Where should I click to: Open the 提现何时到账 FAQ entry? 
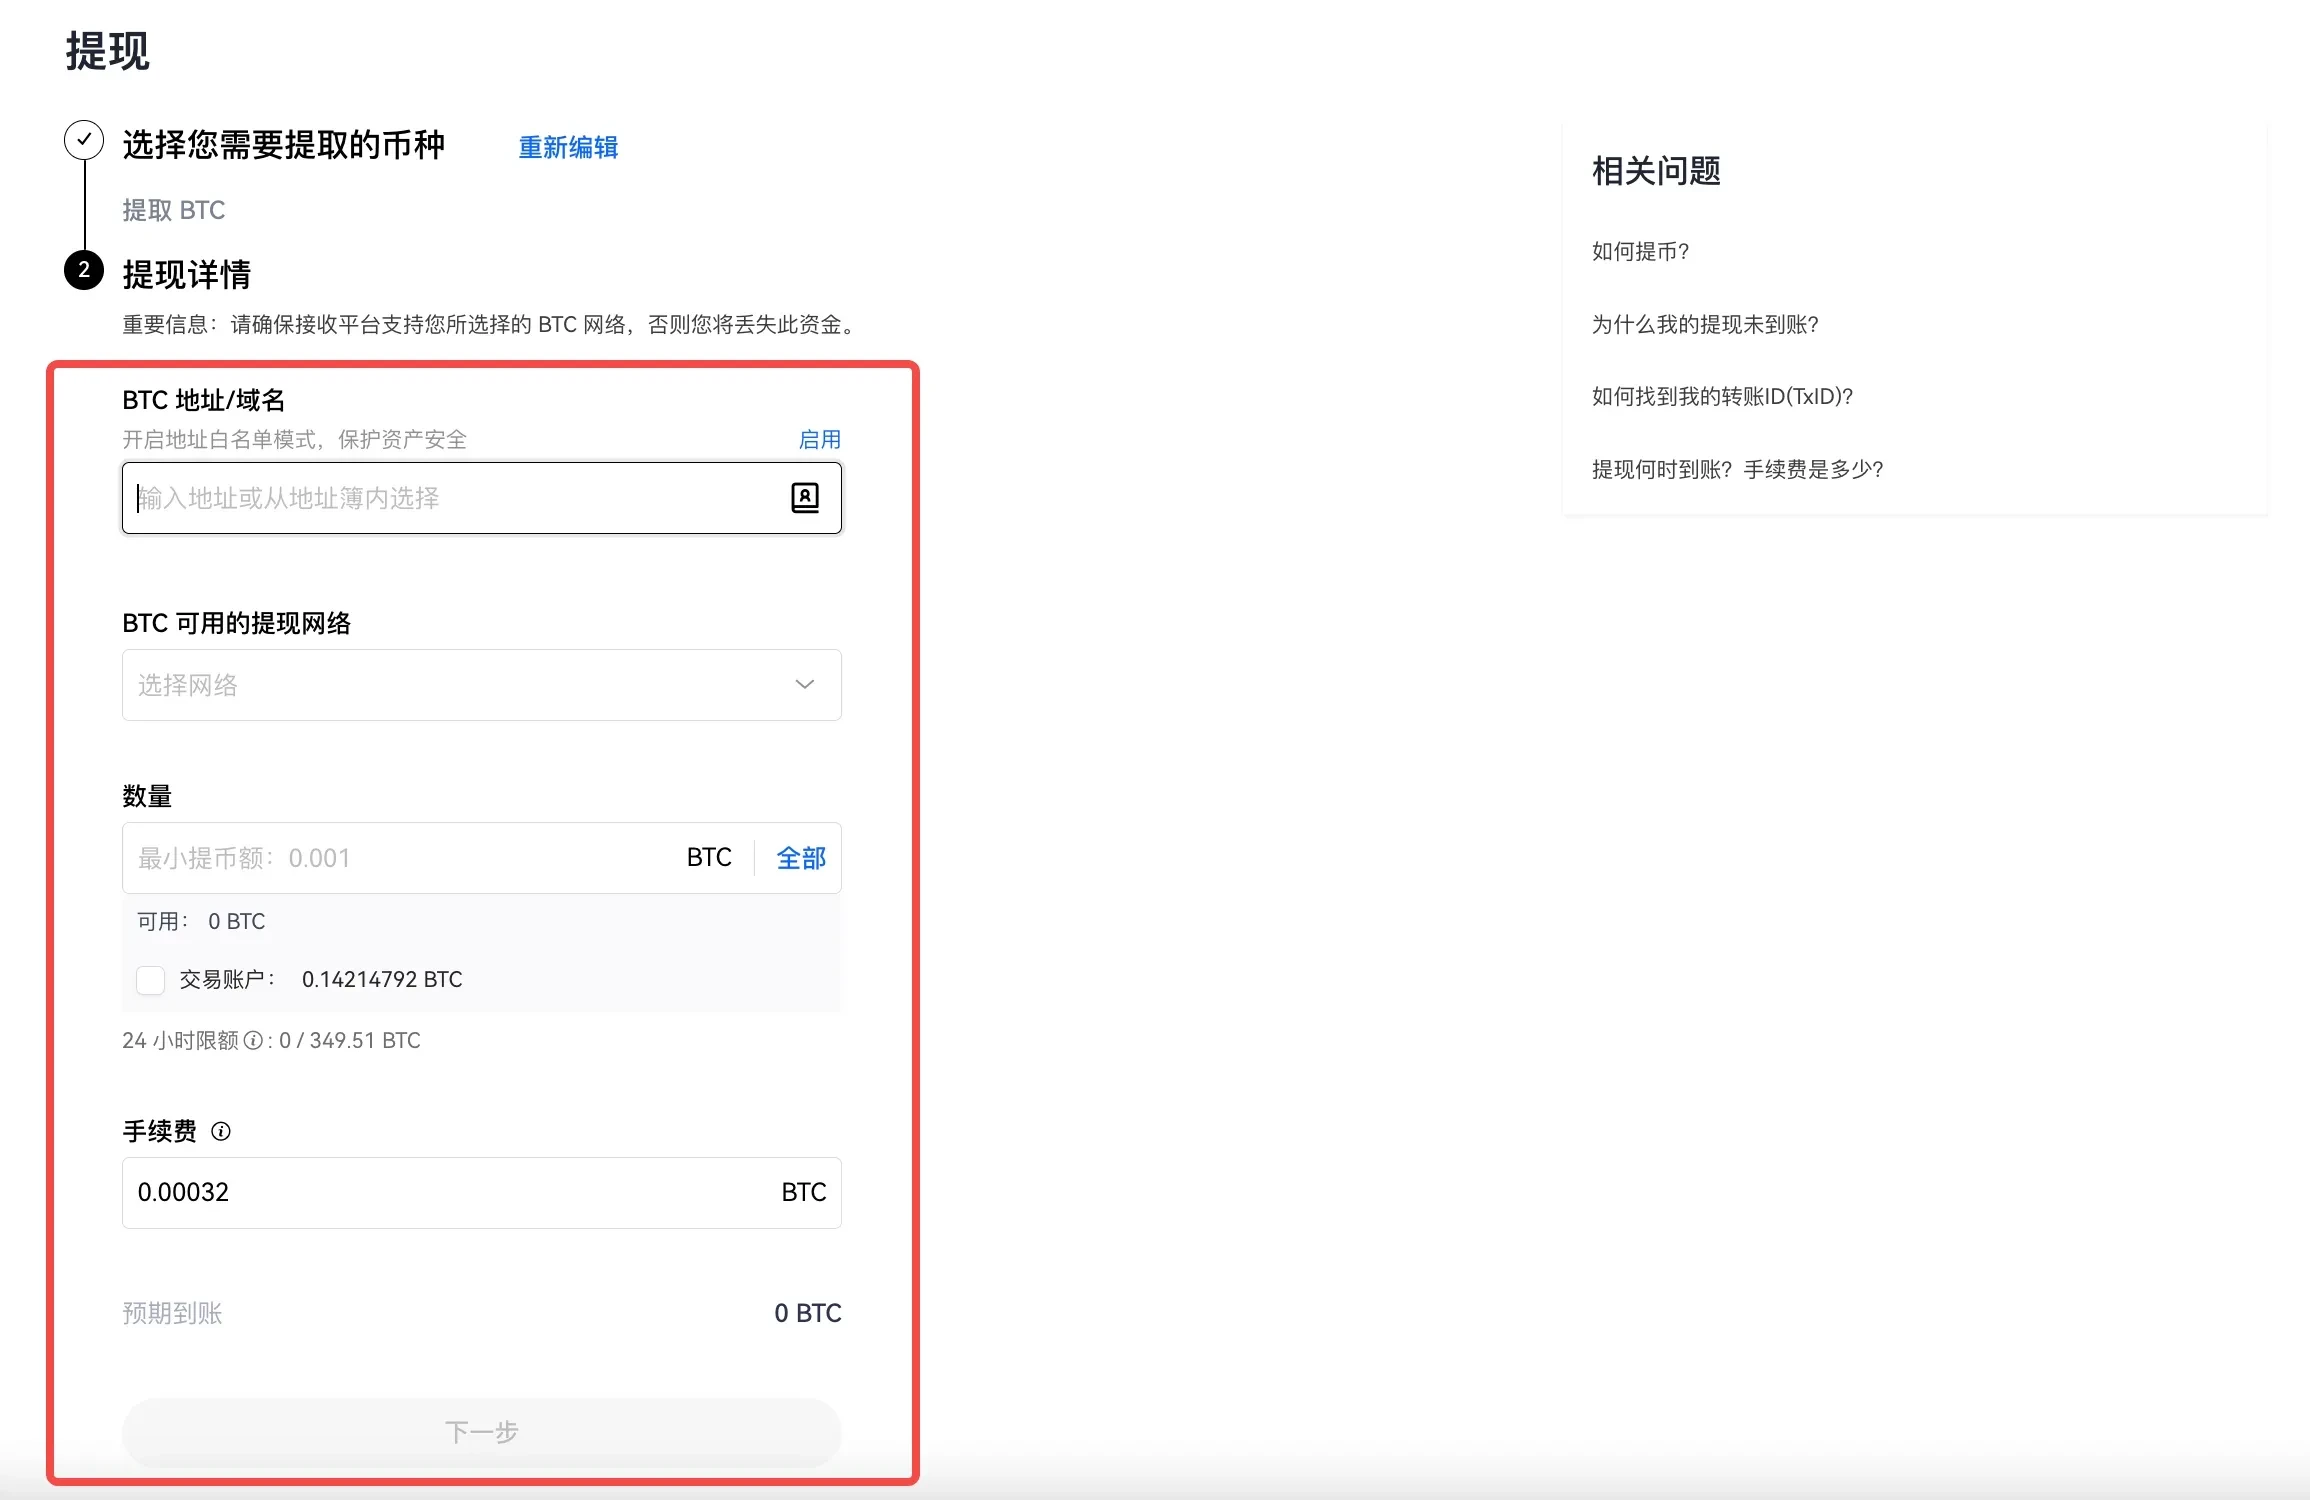pos(1736,469)
